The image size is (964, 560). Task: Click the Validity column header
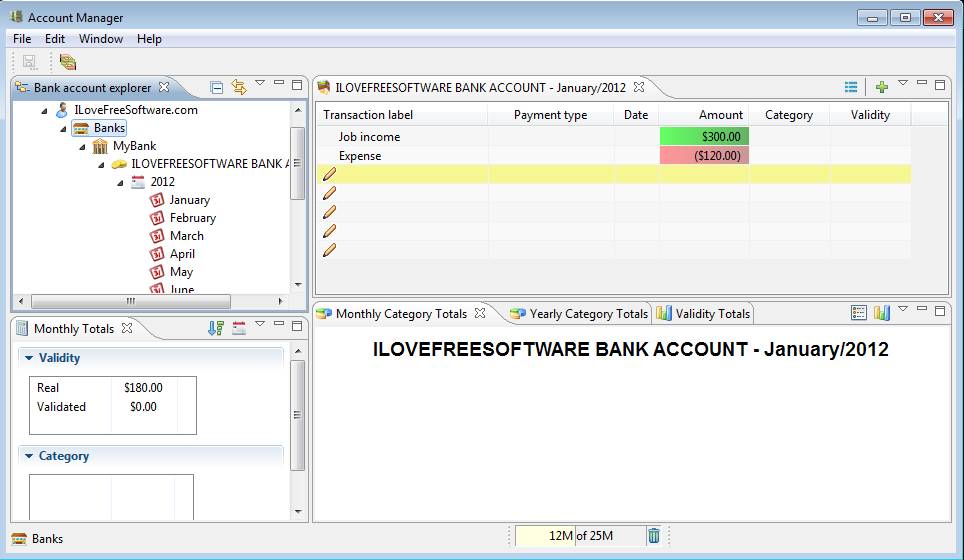coord(870,115)
